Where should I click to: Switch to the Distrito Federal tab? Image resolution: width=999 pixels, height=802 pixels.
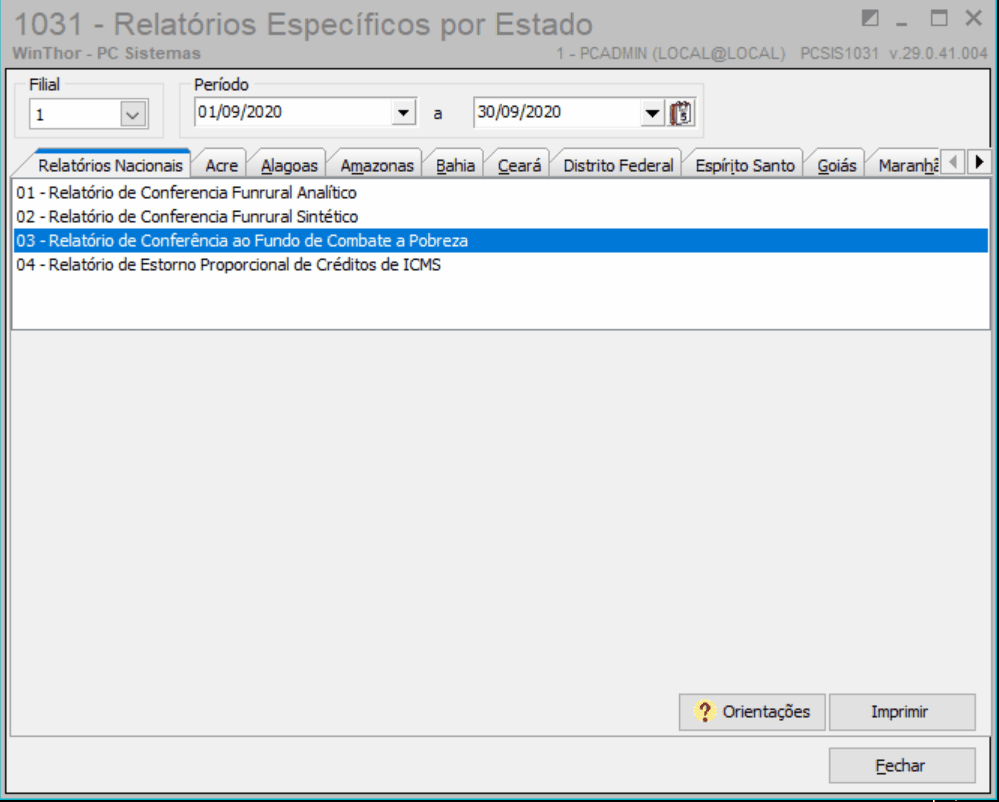point(618,166)
